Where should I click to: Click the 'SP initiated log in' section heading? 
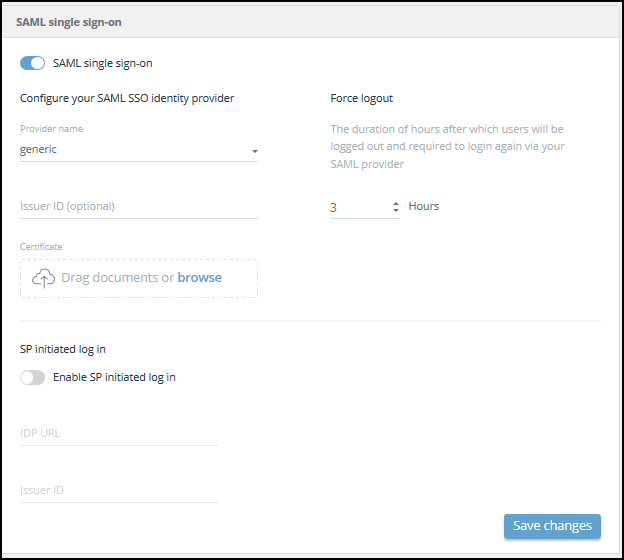pyautogui.click(x=63, y=349)
